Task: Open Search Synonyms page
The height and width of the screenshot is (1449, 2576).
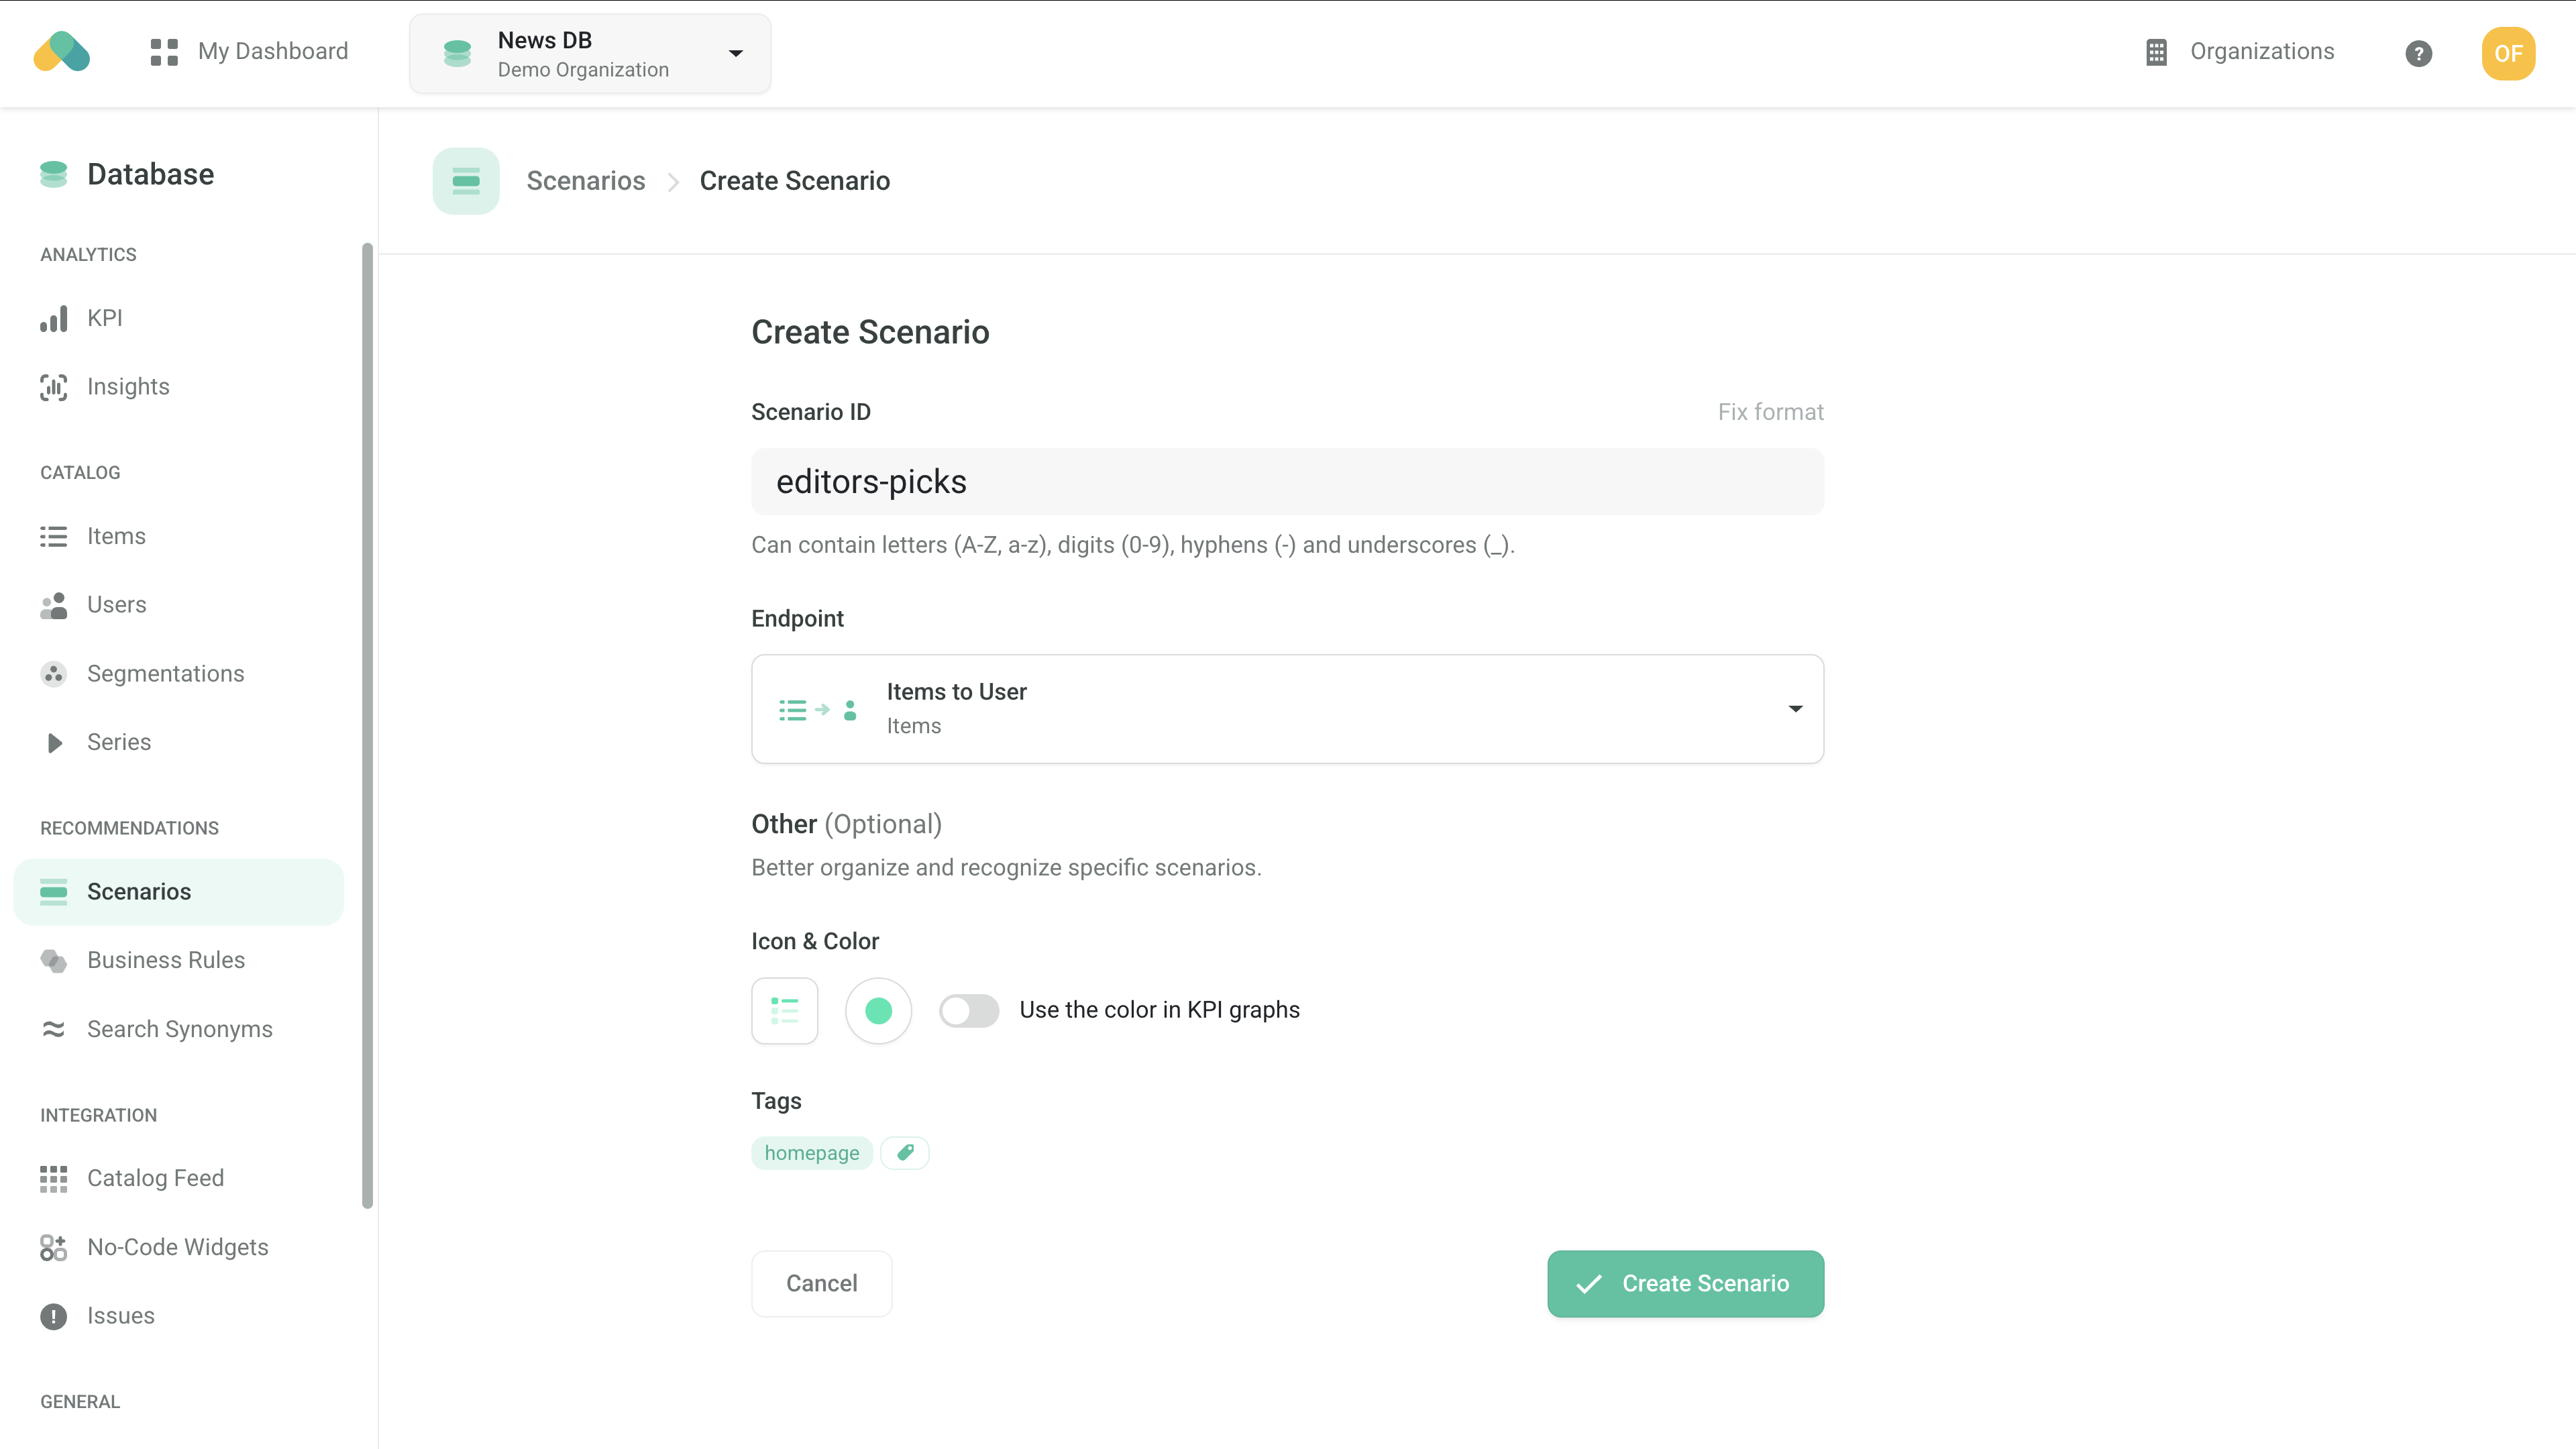Action: tap(180, 1029)
